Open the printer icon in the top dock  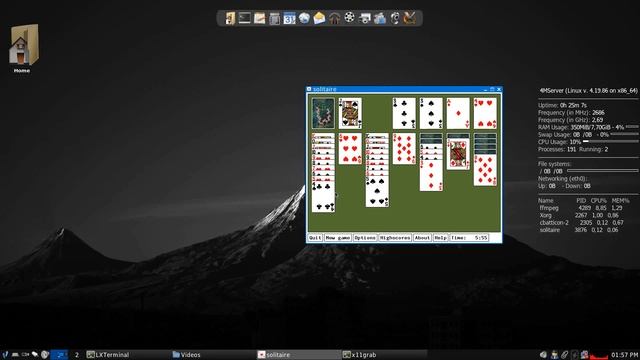coord(364,18)
